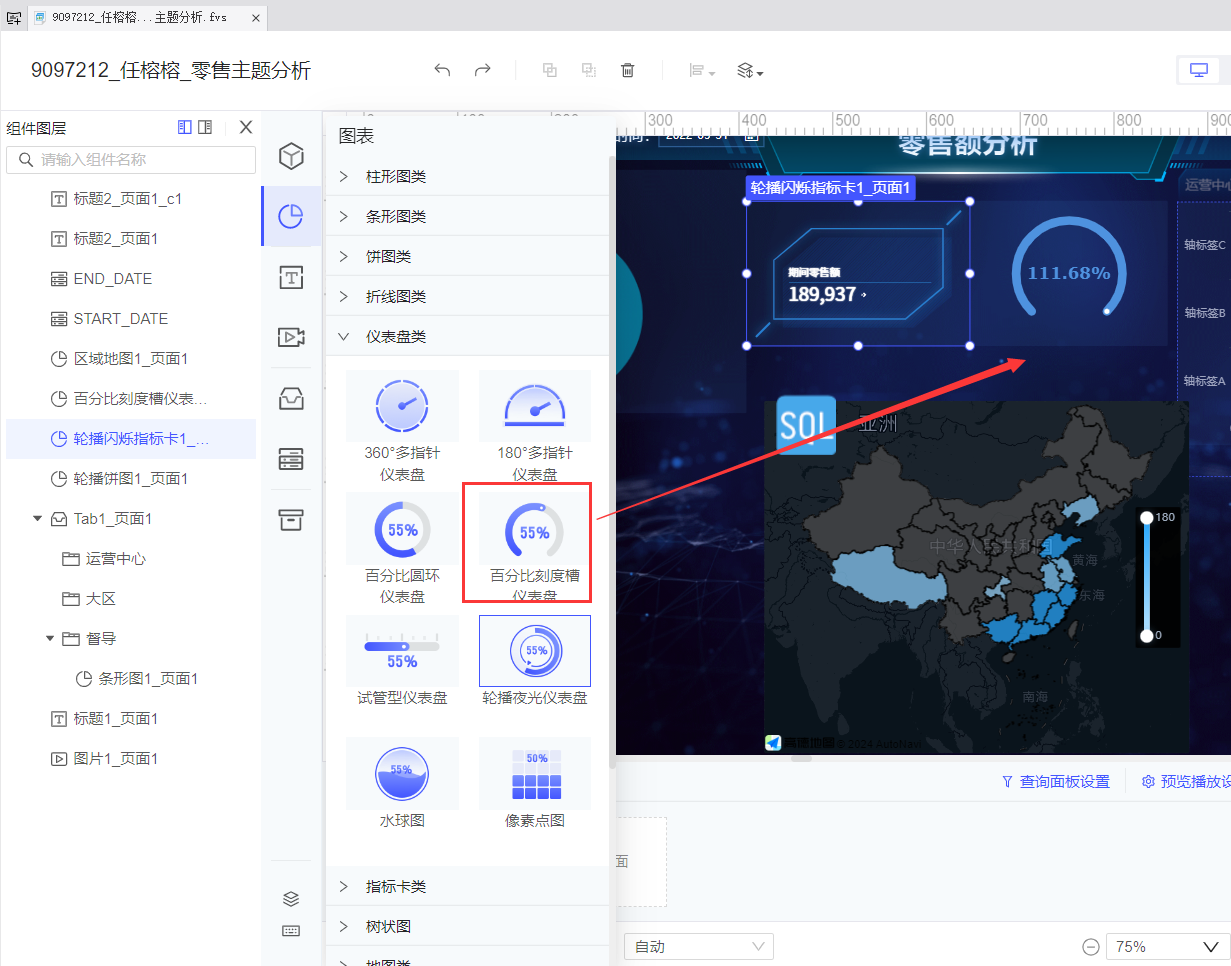Viewport: 1231px width, 966px height.
Task: Click the zoom out minus button
Action: pyautogui.click(x=1091, y=946)
